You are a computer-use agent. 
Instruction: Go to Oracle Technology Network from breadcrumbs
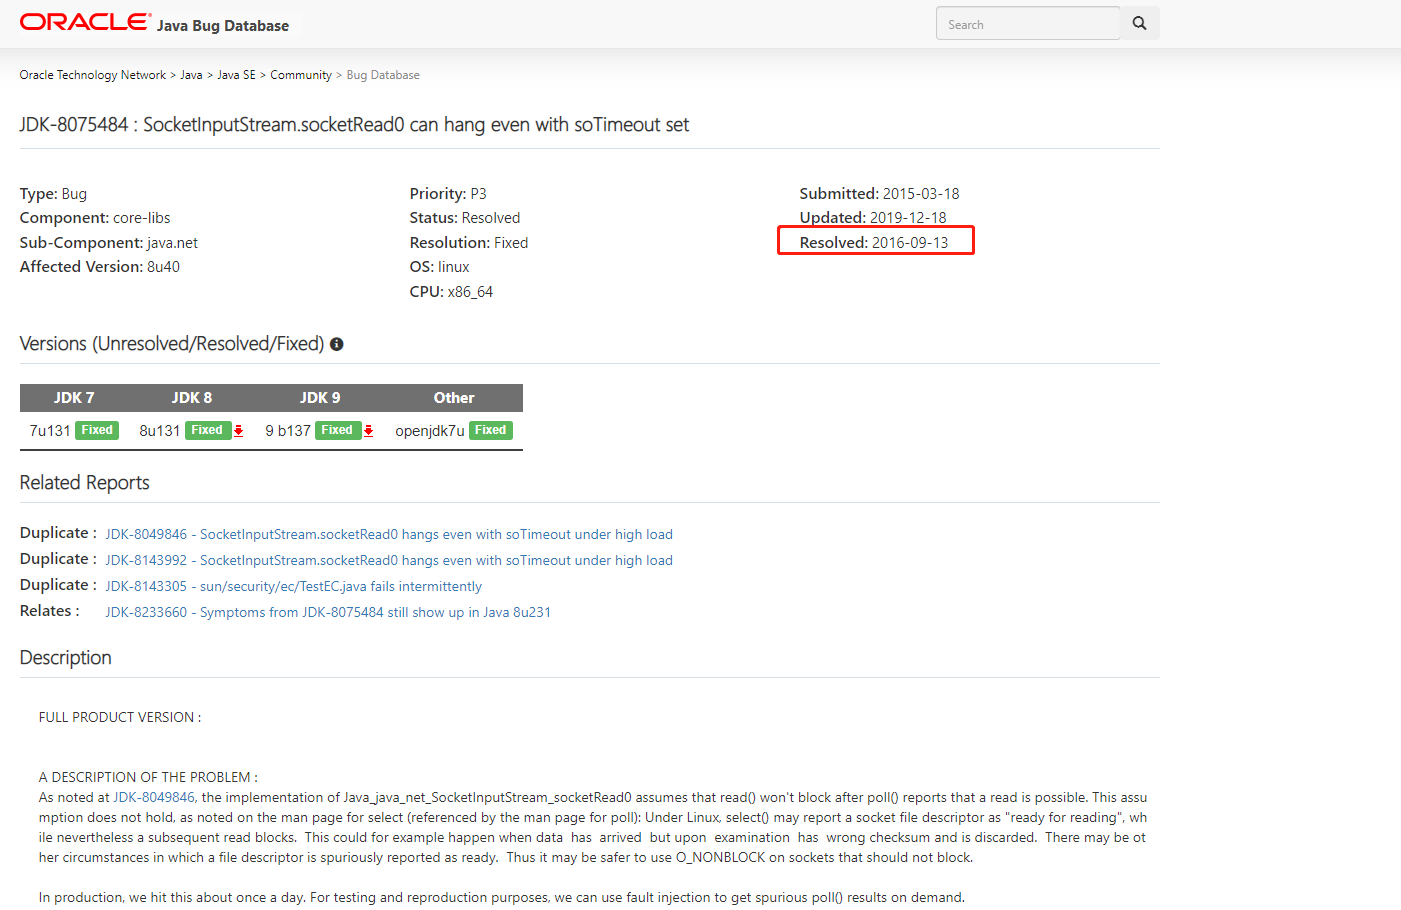(92, 74)
